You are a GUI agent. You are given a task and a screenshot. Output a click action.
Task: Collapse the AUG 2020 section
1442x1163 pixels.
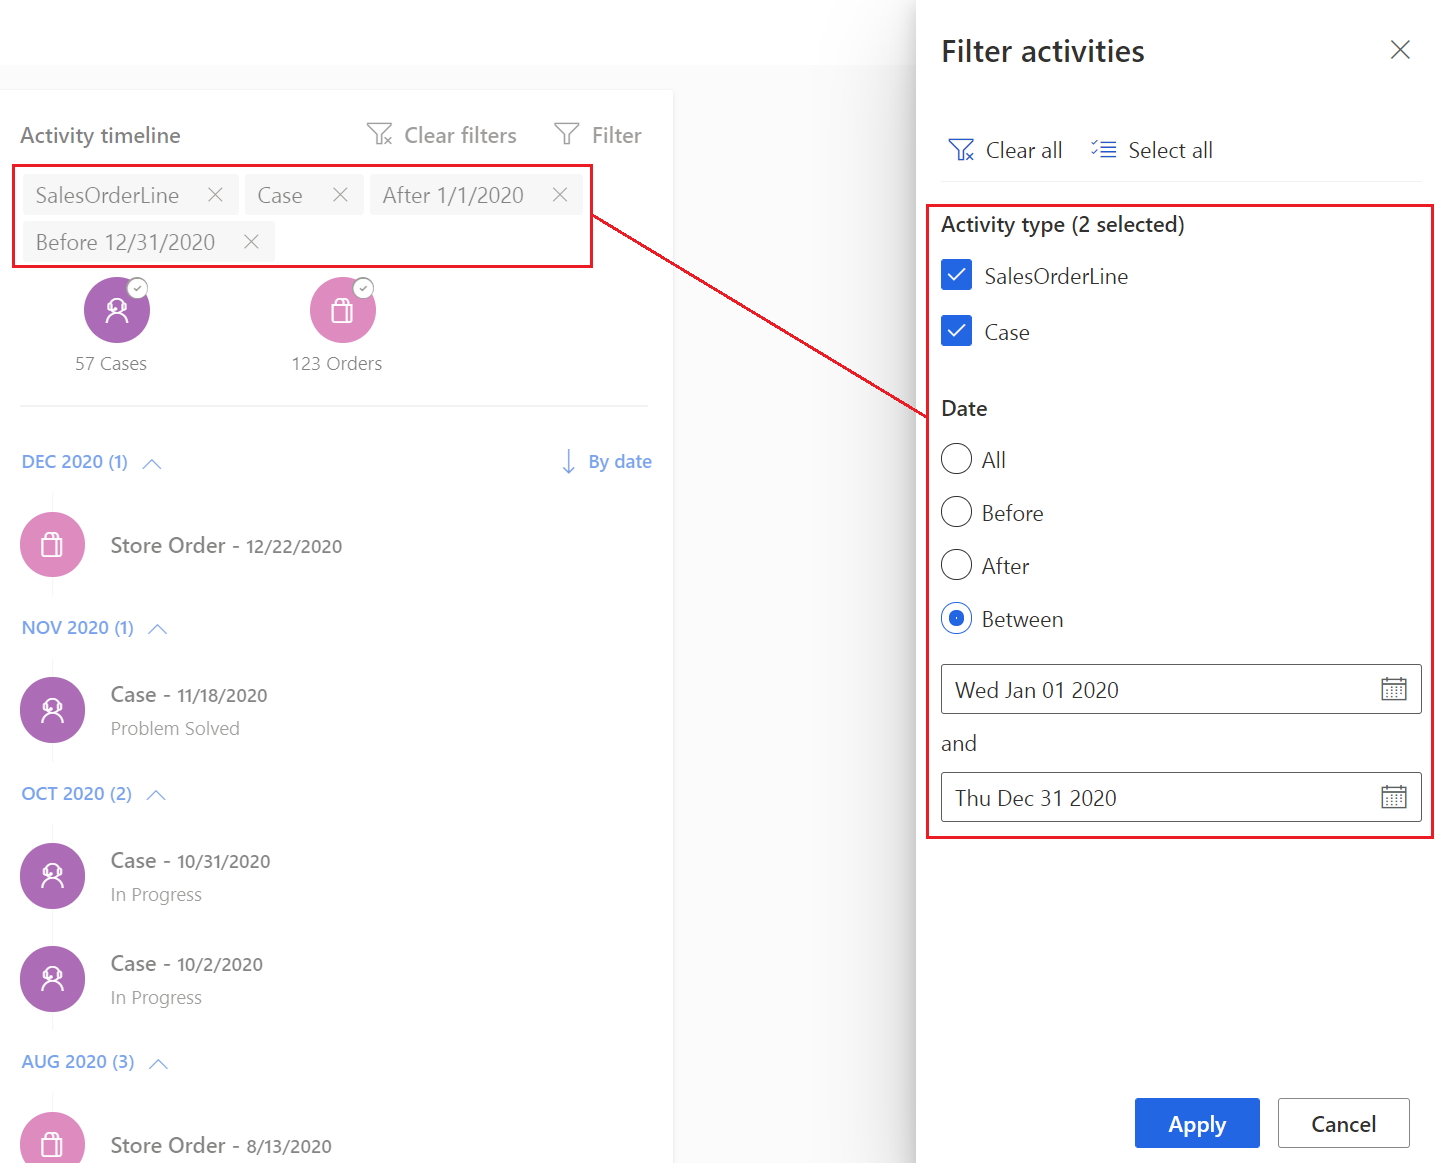(158, 1062)
